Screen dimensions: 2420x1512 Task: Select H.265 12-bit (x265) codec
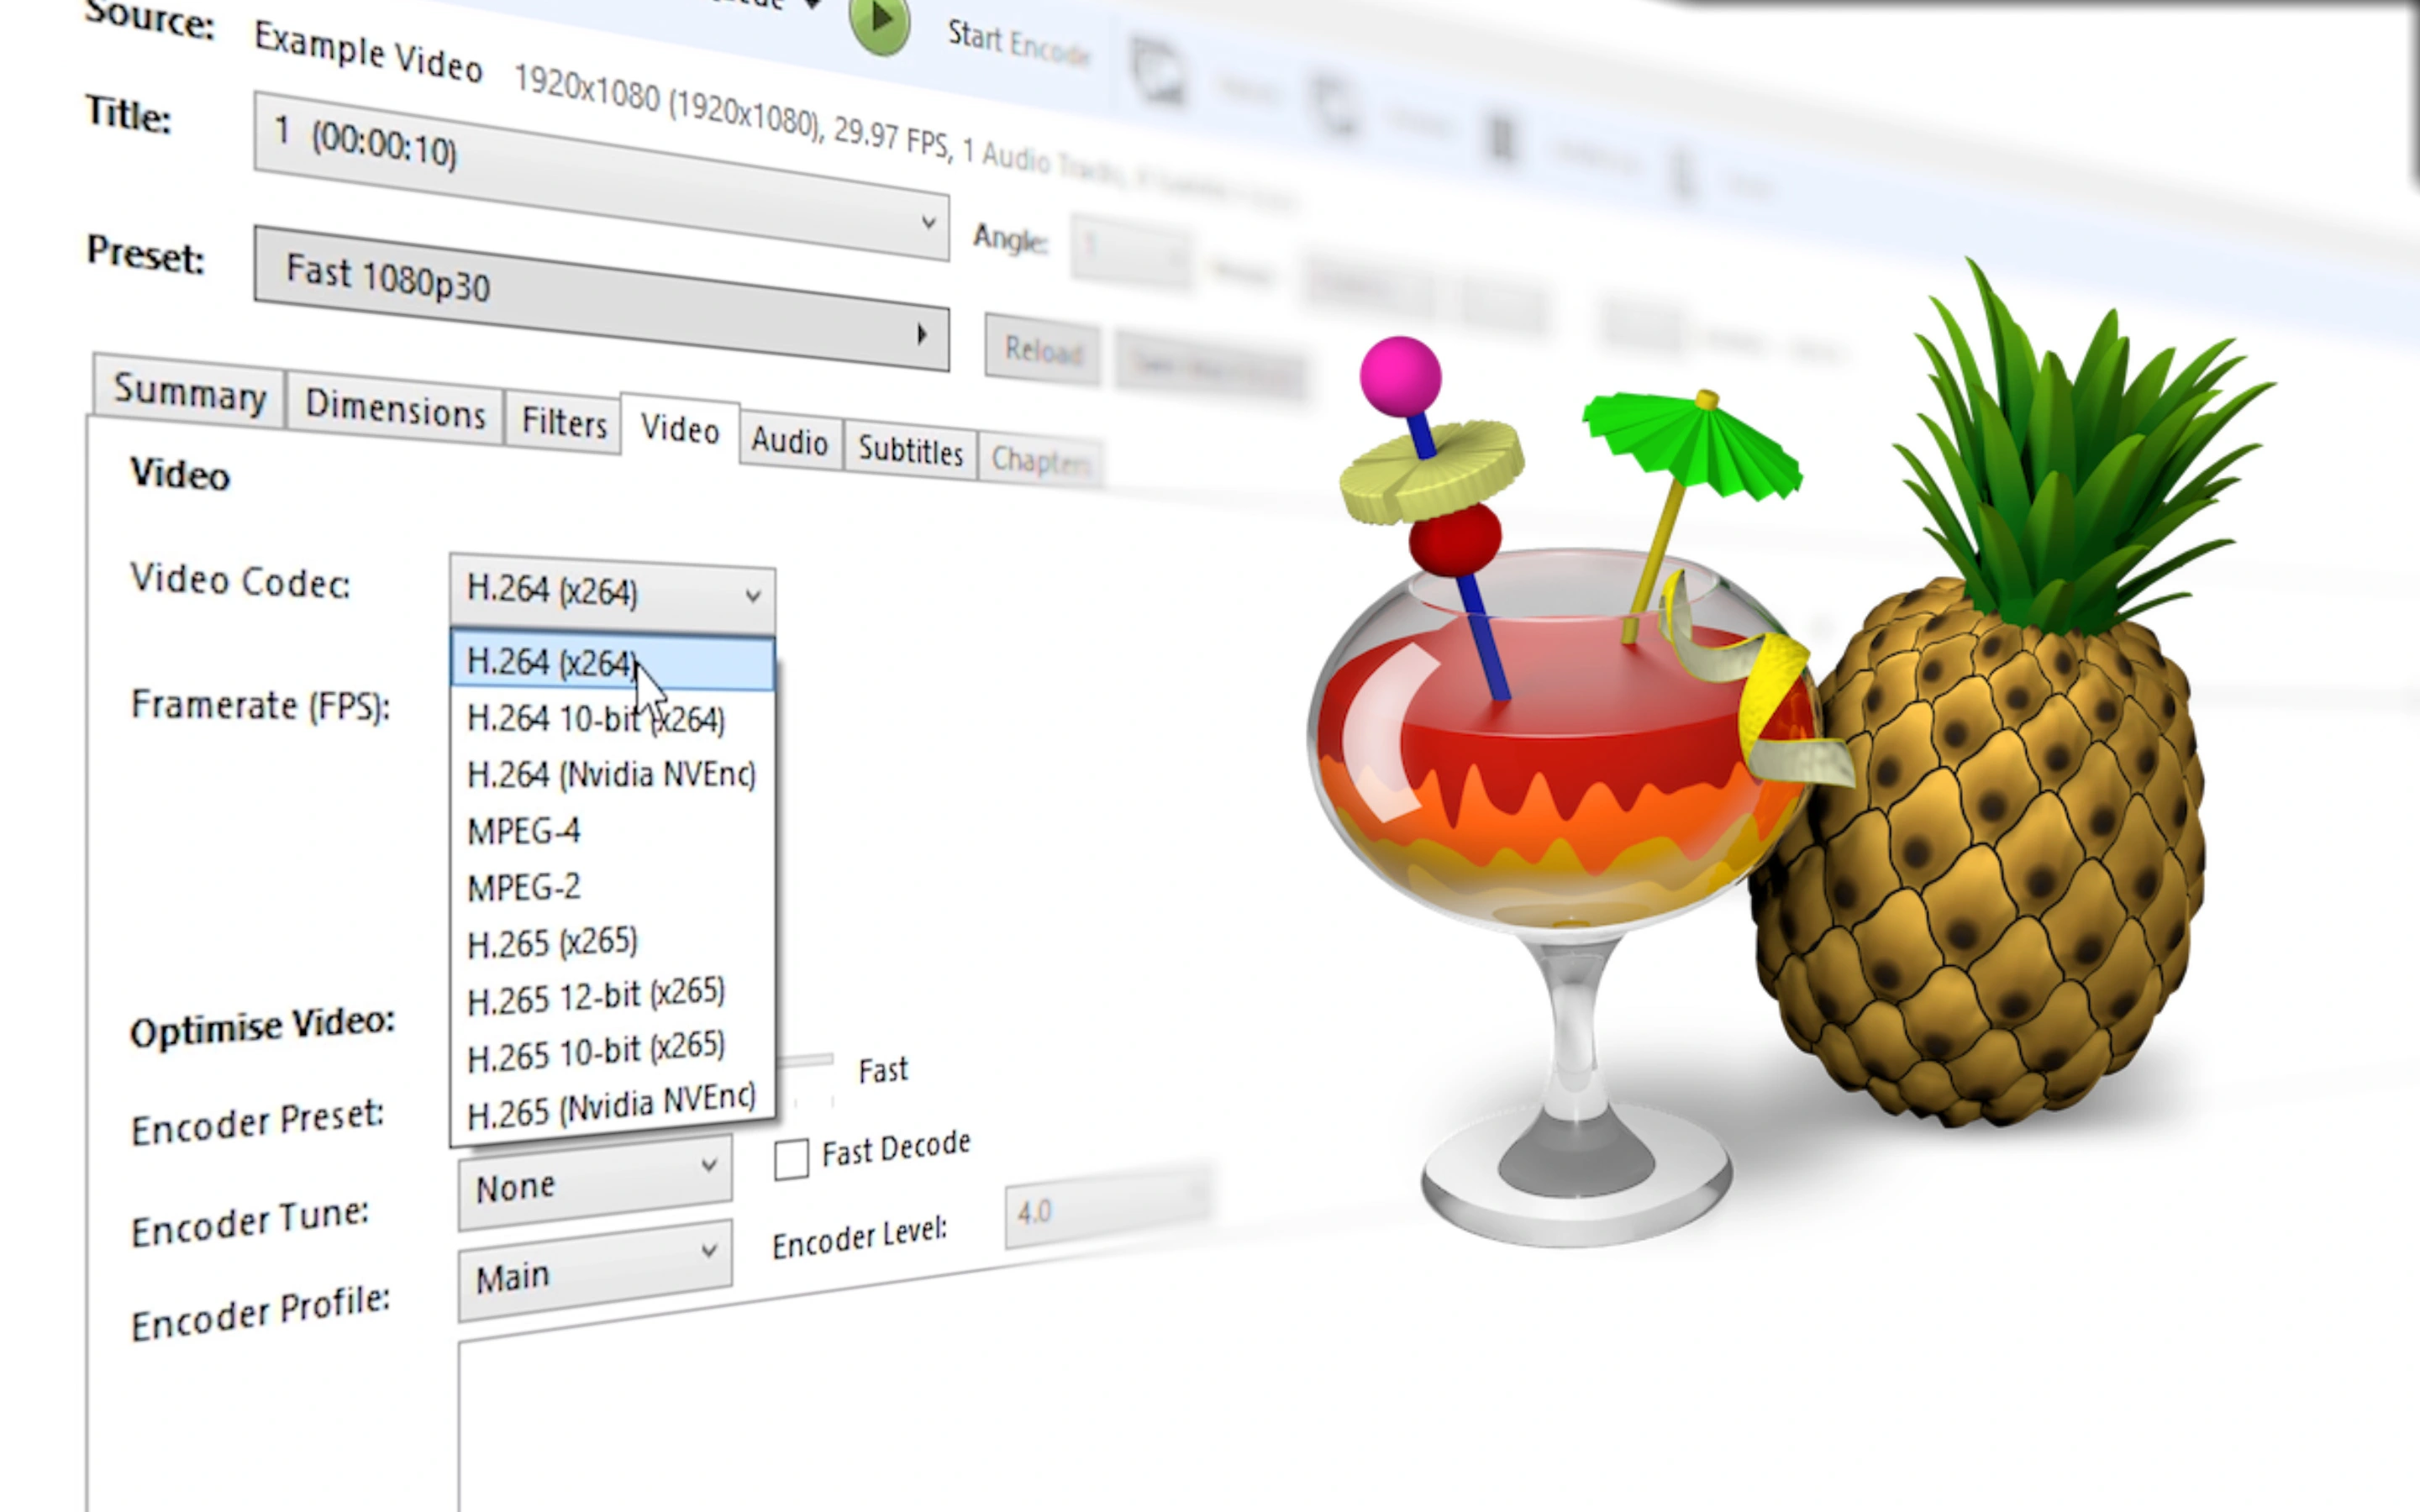coord(592,993)
